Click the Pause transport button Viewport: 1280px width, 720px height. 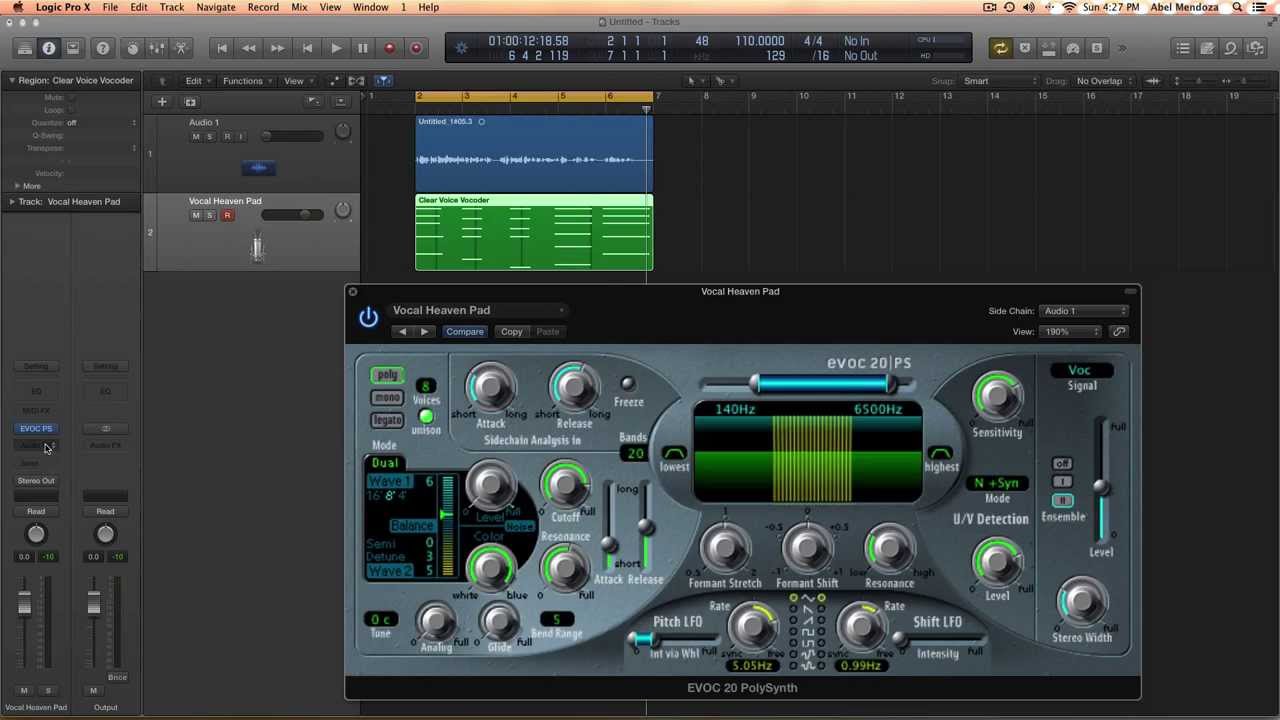(x=363, y=48)
